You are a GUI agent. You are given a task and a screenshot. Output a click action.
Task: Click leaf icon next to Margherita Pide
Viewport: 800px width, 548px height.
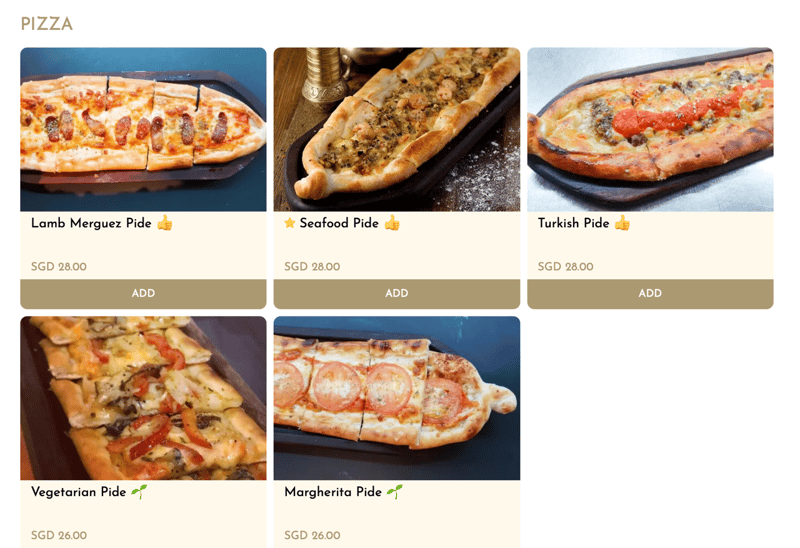(x=394, y=492)
